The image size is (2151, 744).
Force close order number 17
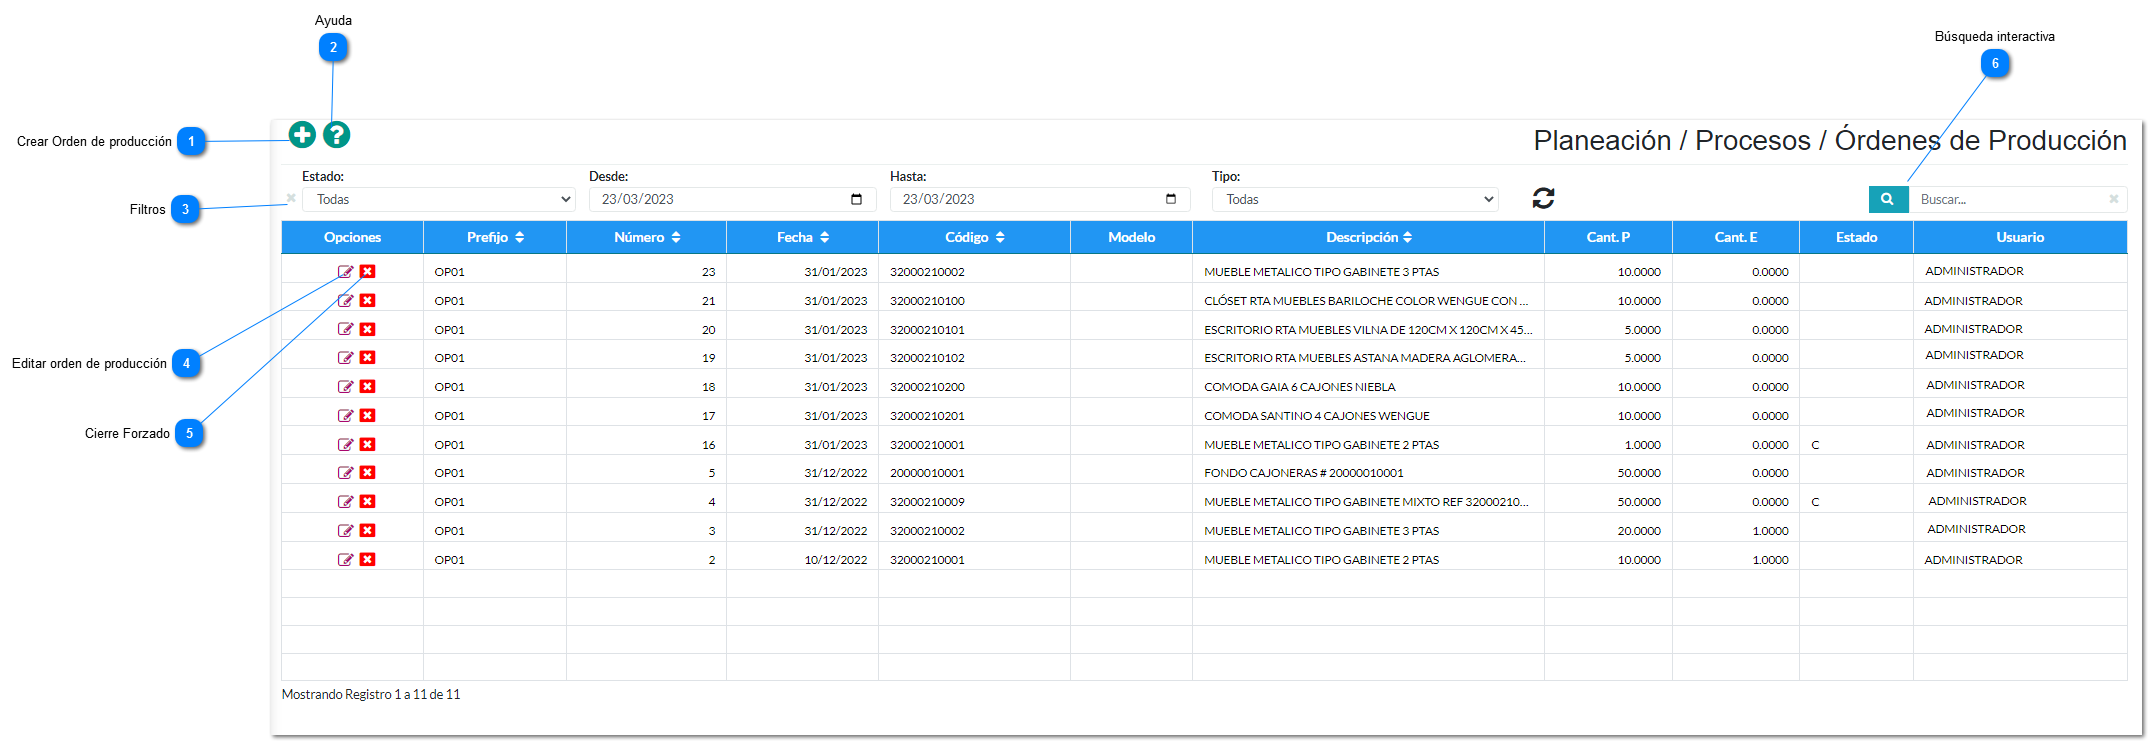click(367, 415)
